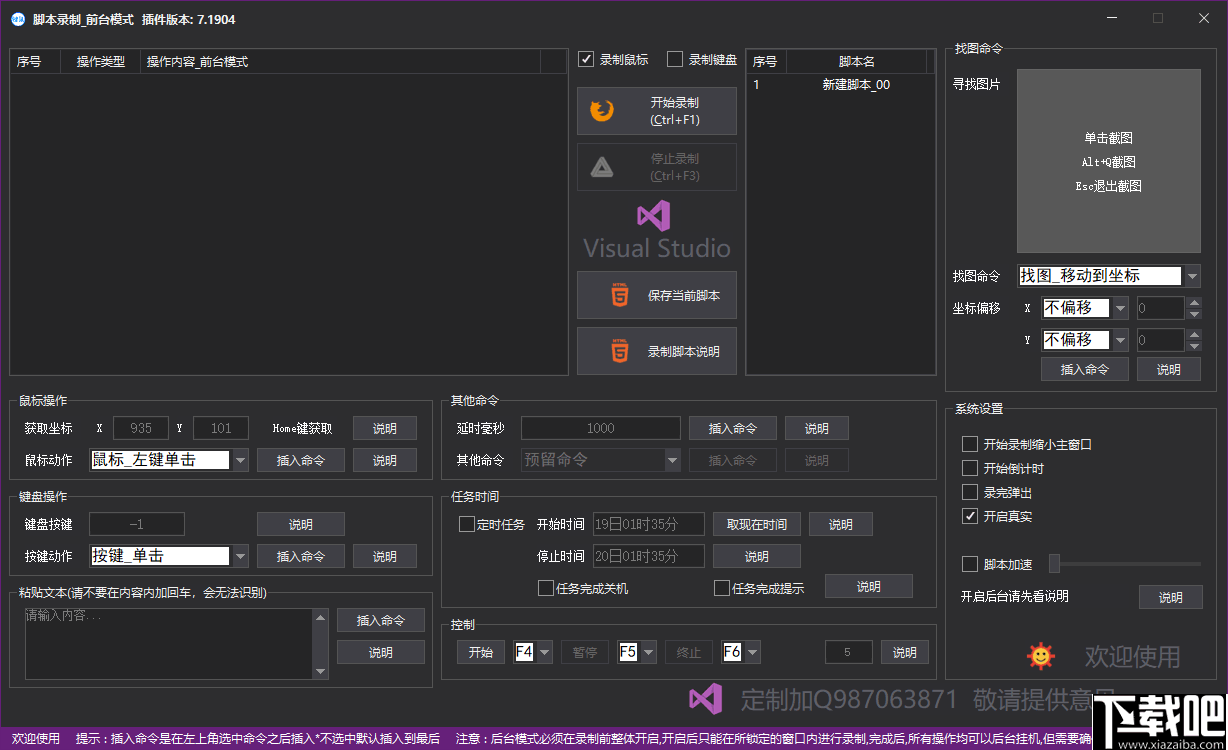
Task: Increase X offset value with up stepper
Action: pyautogui.click(x=1193, y=302)
